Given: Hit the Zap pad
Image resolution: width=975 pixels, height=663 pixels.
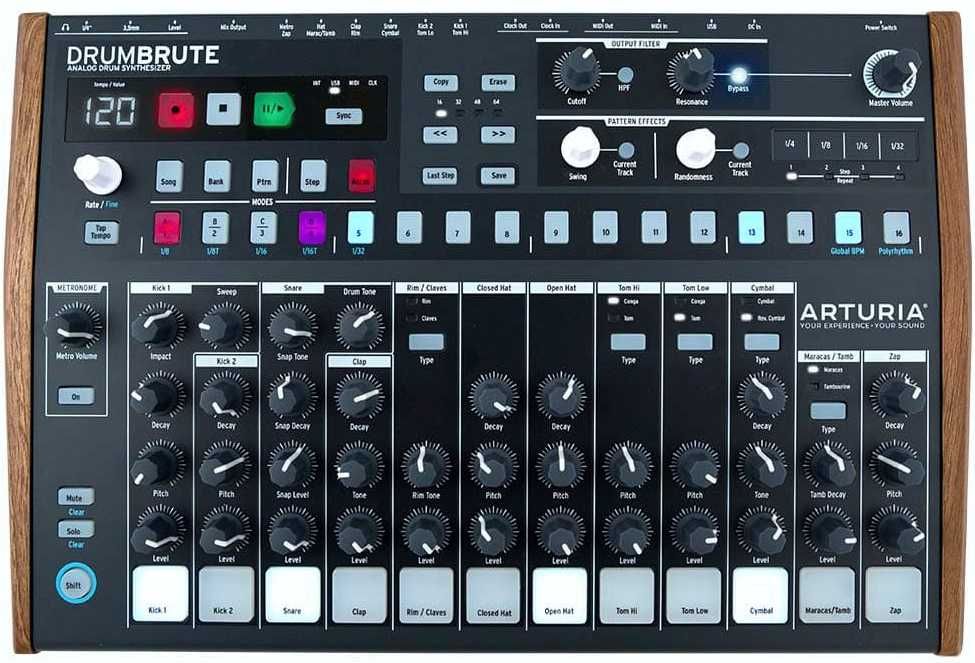Looking at the screenshot, I should pyautogui.click(x=894, y=594).
